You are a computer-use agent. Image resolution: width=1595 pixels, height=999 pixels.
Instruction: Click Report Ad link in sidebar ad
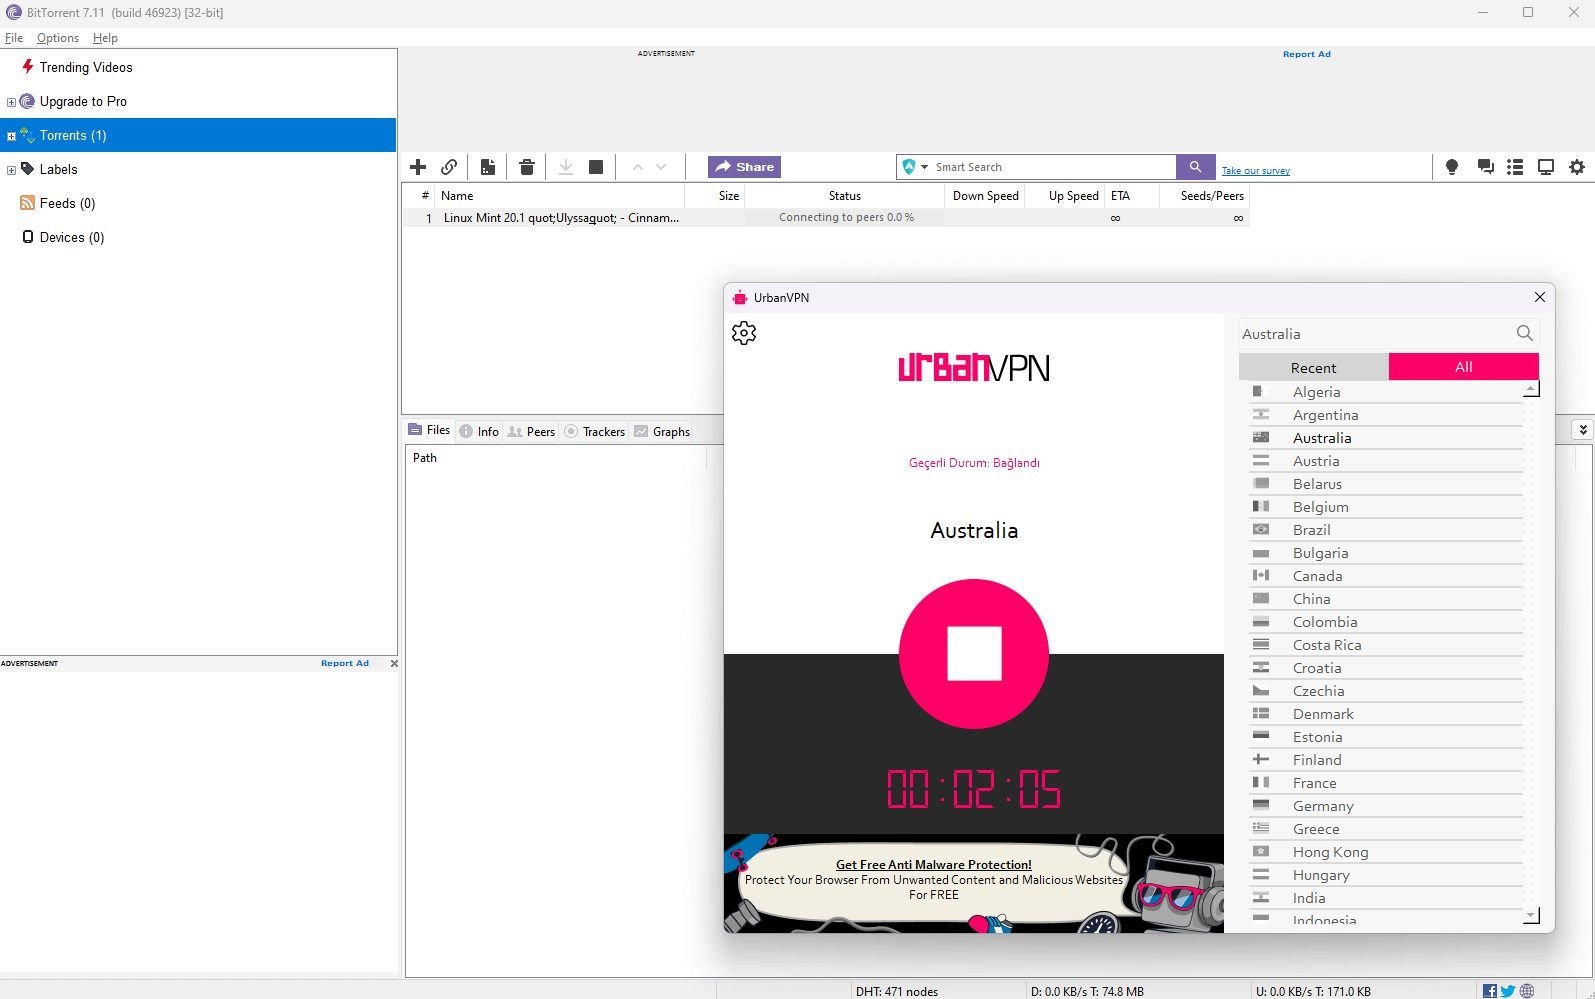345,663
